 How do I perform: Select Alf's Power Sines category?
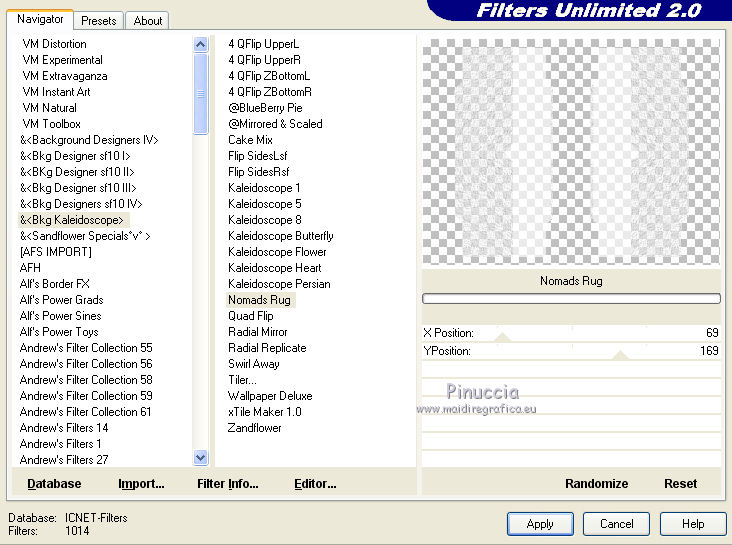tap(60, 316)
